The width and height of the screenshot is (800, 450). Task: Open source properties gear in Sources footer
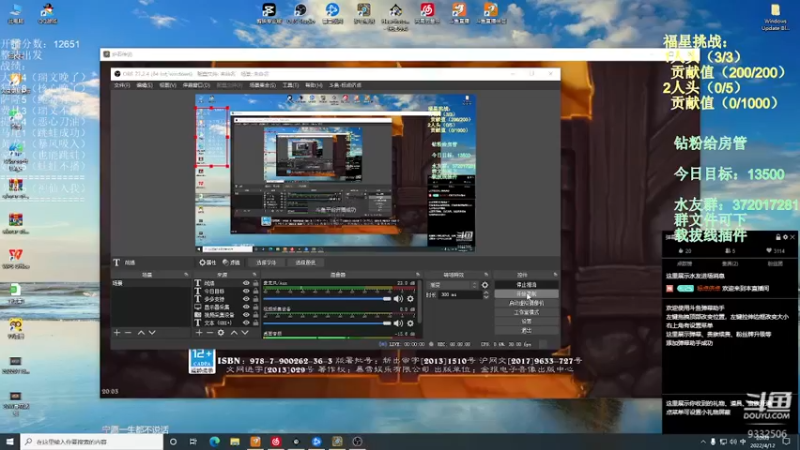(x=221, y=333)
